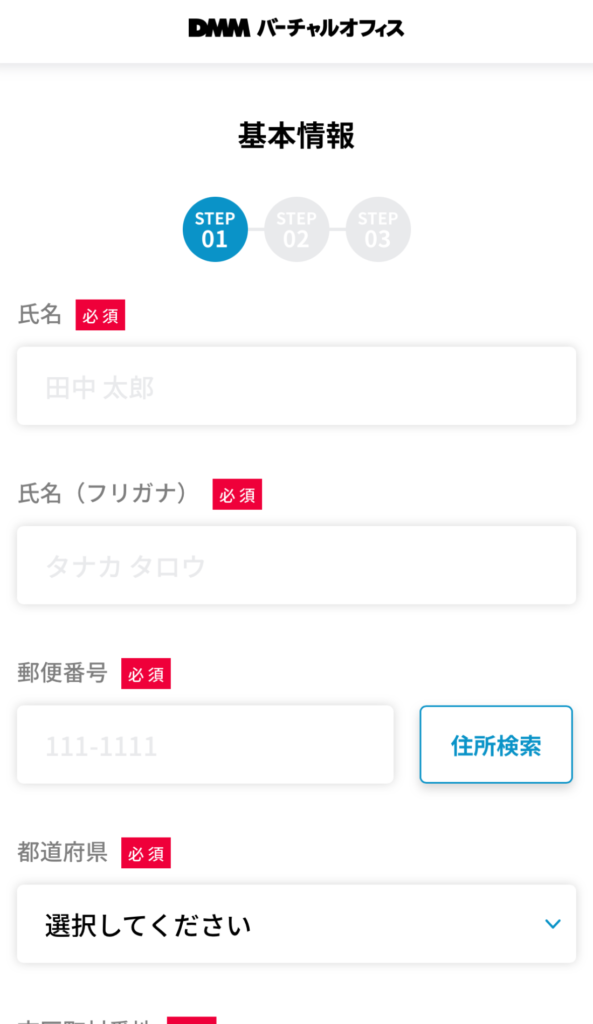Viewport: 593px width, 1024px height.
Task: Go to the STEP 03 circle
Action: (378, 229)
